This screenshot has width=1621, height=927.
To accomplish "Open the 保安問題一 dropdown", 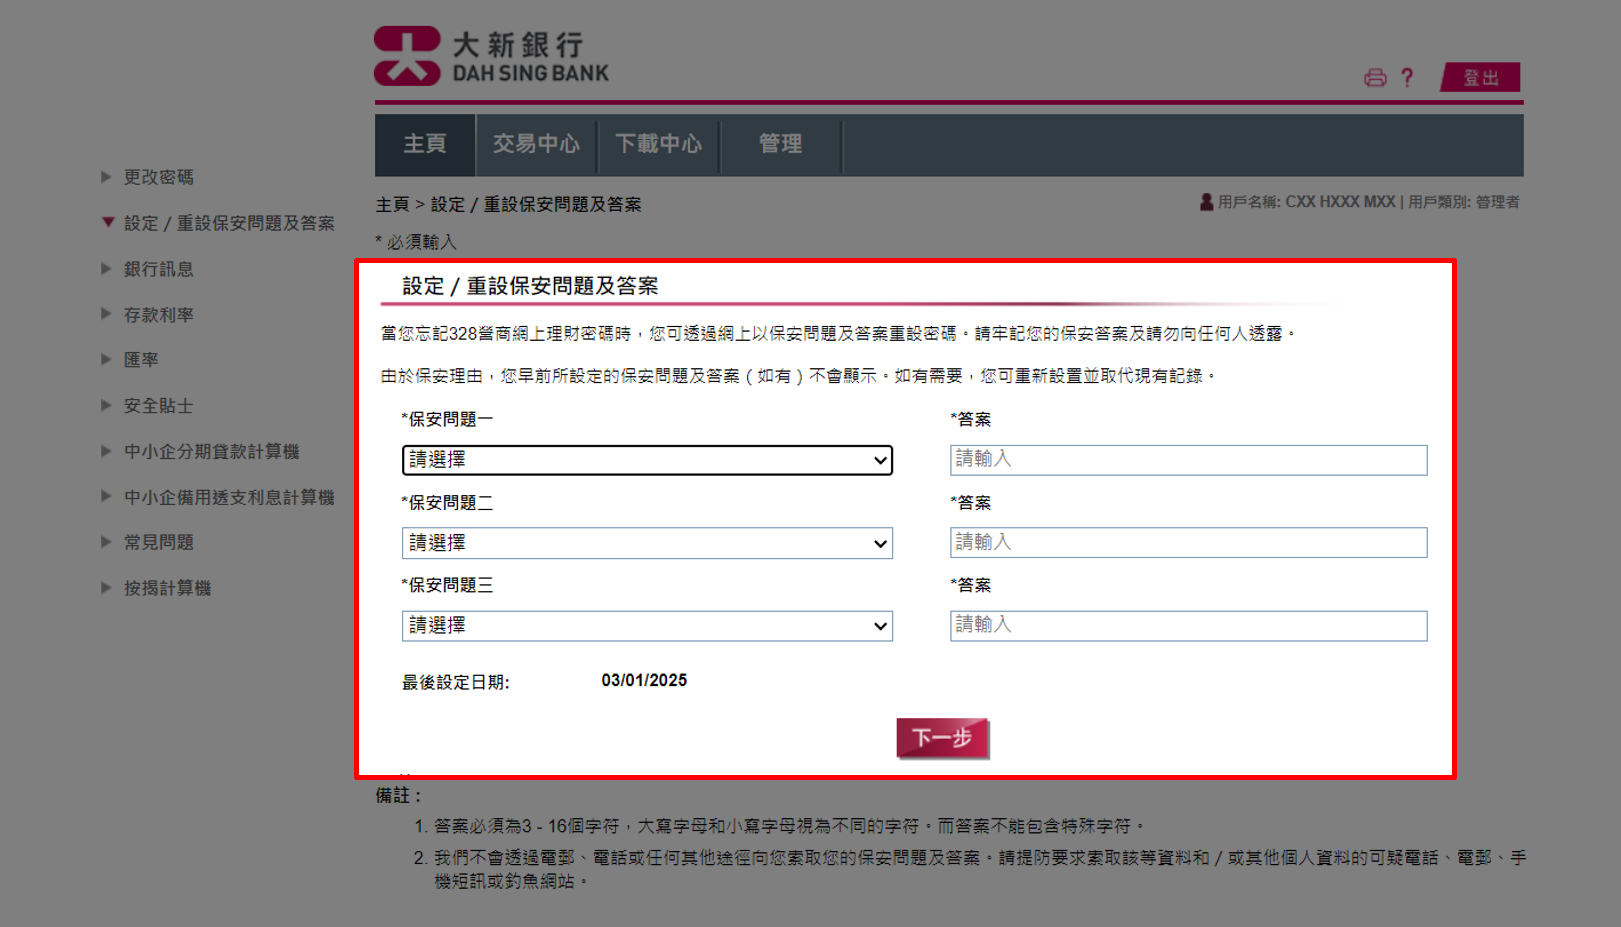I will [647, 460].
